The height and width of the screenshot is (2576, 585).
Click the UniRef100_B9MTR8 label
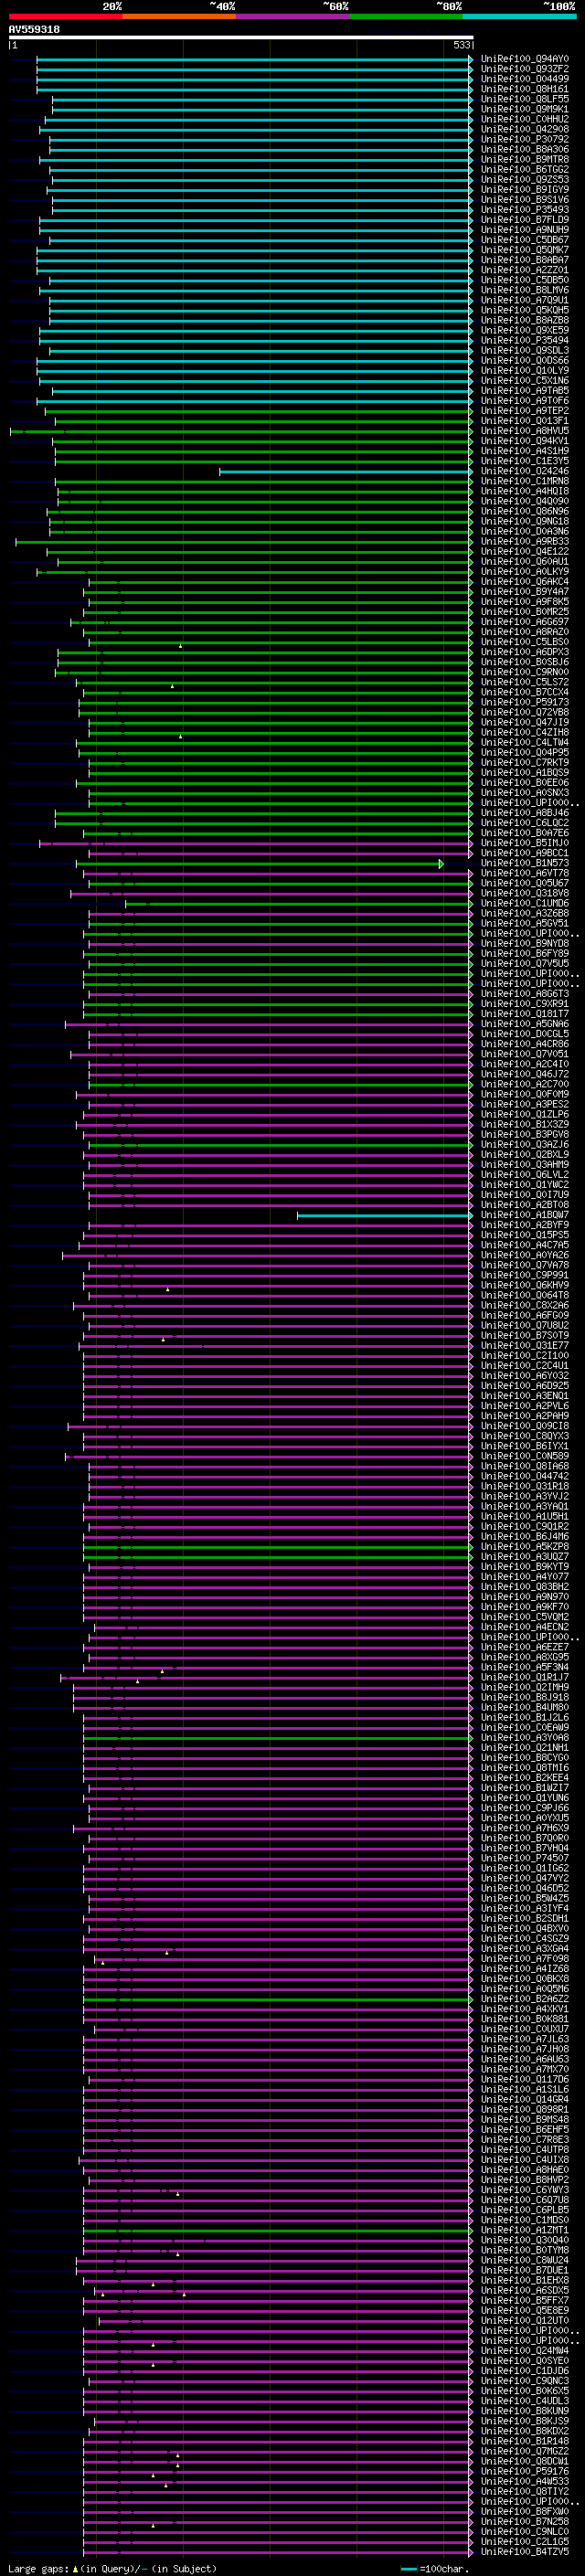tap(525, 159)
